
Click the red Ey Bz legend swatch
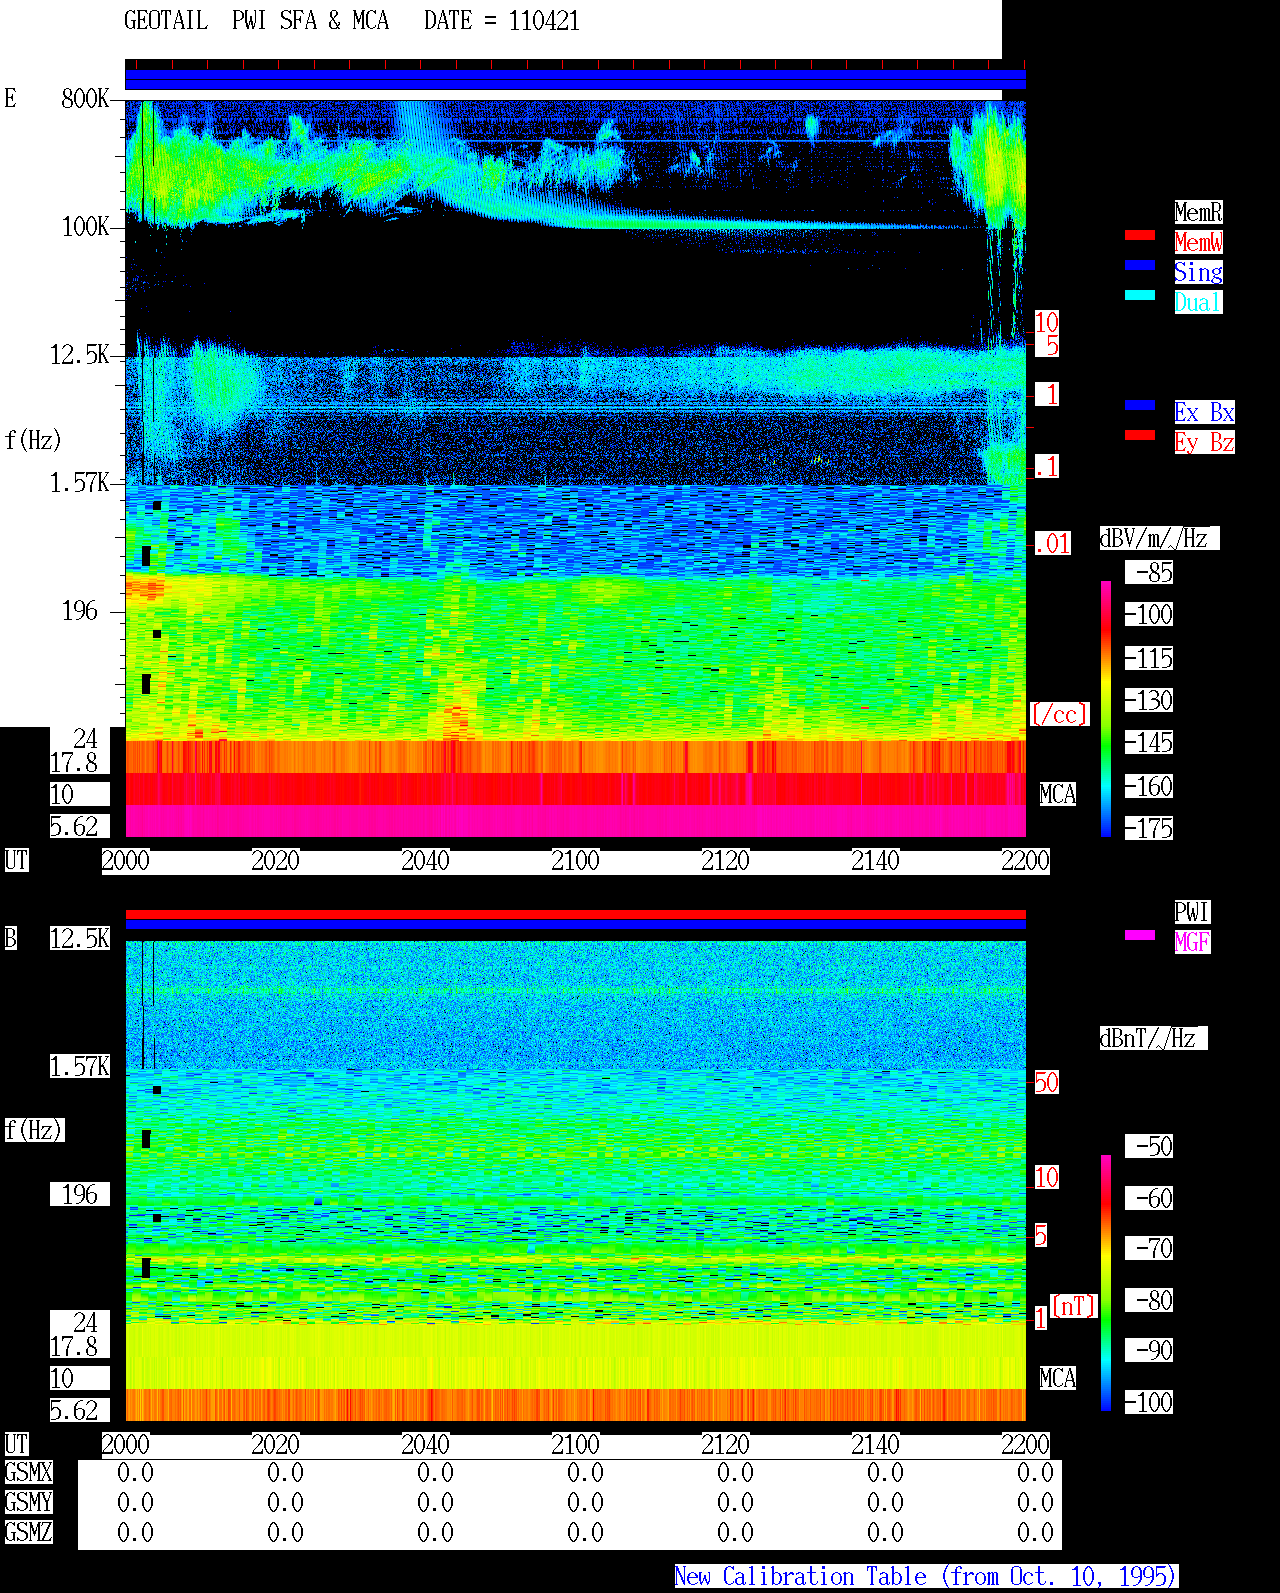click(1140, 435)
